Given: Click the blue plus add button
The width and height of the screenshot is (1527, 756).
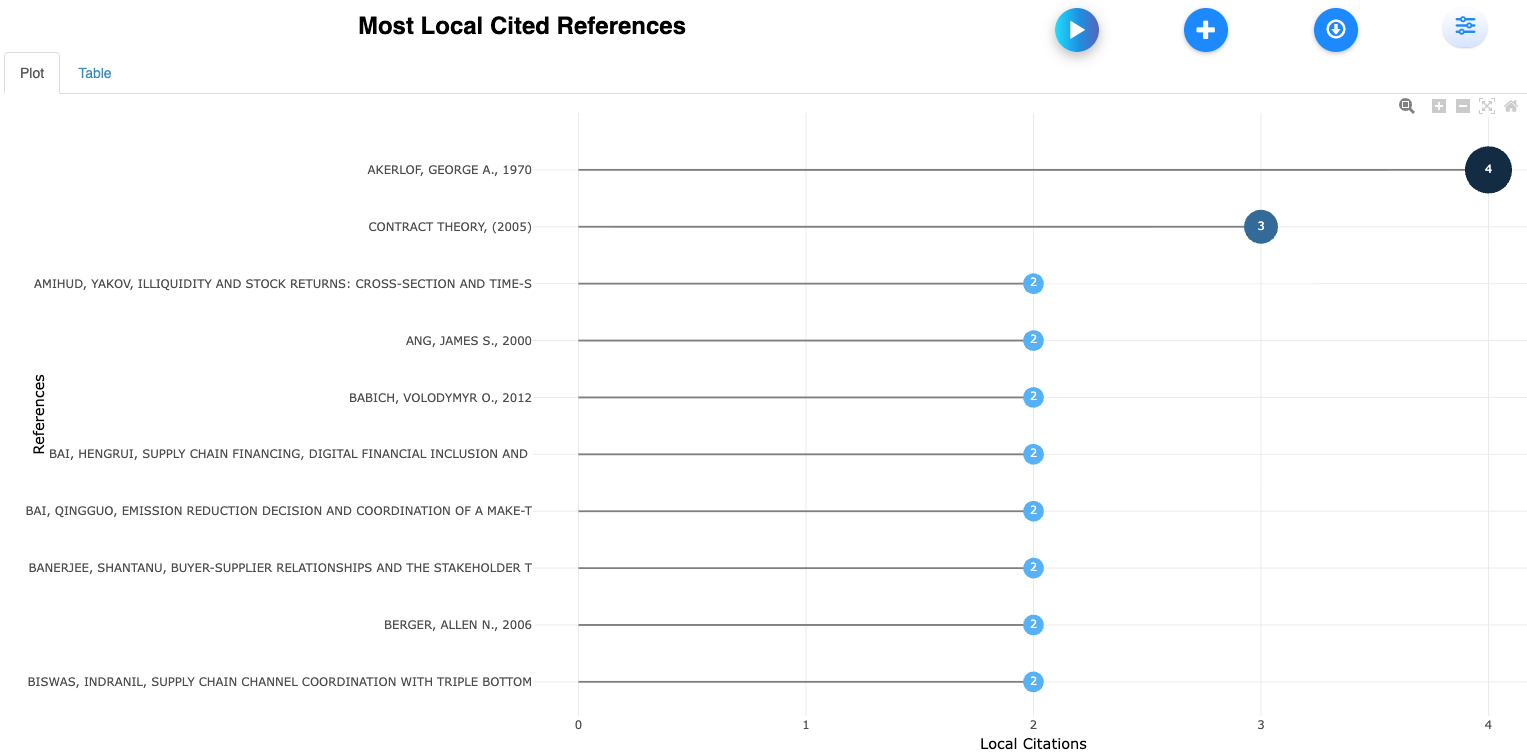Looking at the screenshot, I should click(1205, 30).
